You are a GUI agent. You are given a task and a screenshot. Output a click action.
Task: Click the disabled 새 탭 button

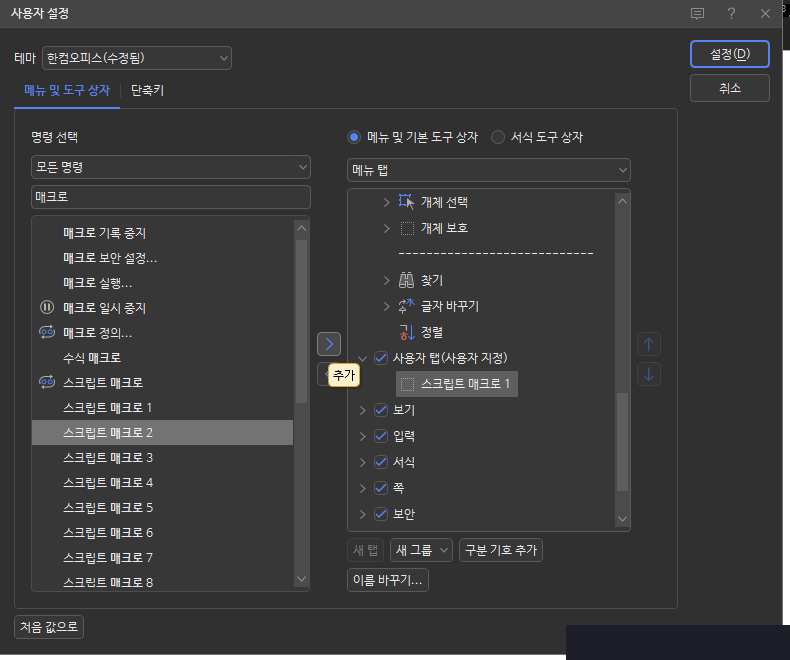(365, 550)
